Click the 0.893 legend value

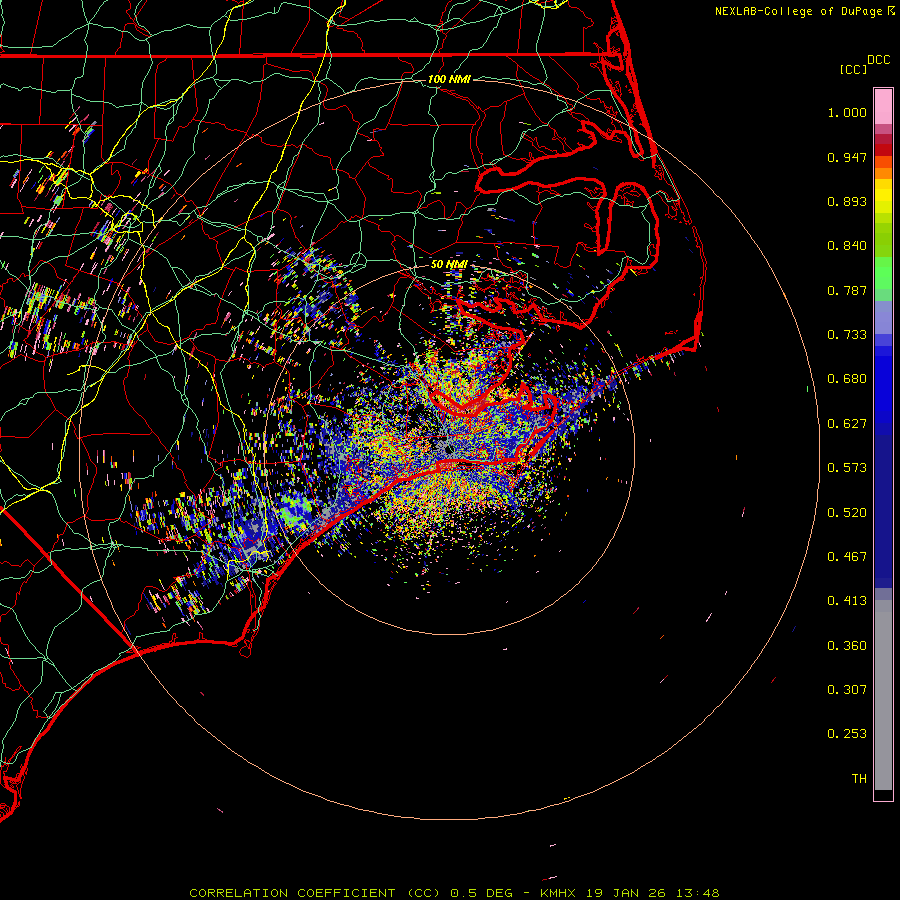(x=847, y=201)
